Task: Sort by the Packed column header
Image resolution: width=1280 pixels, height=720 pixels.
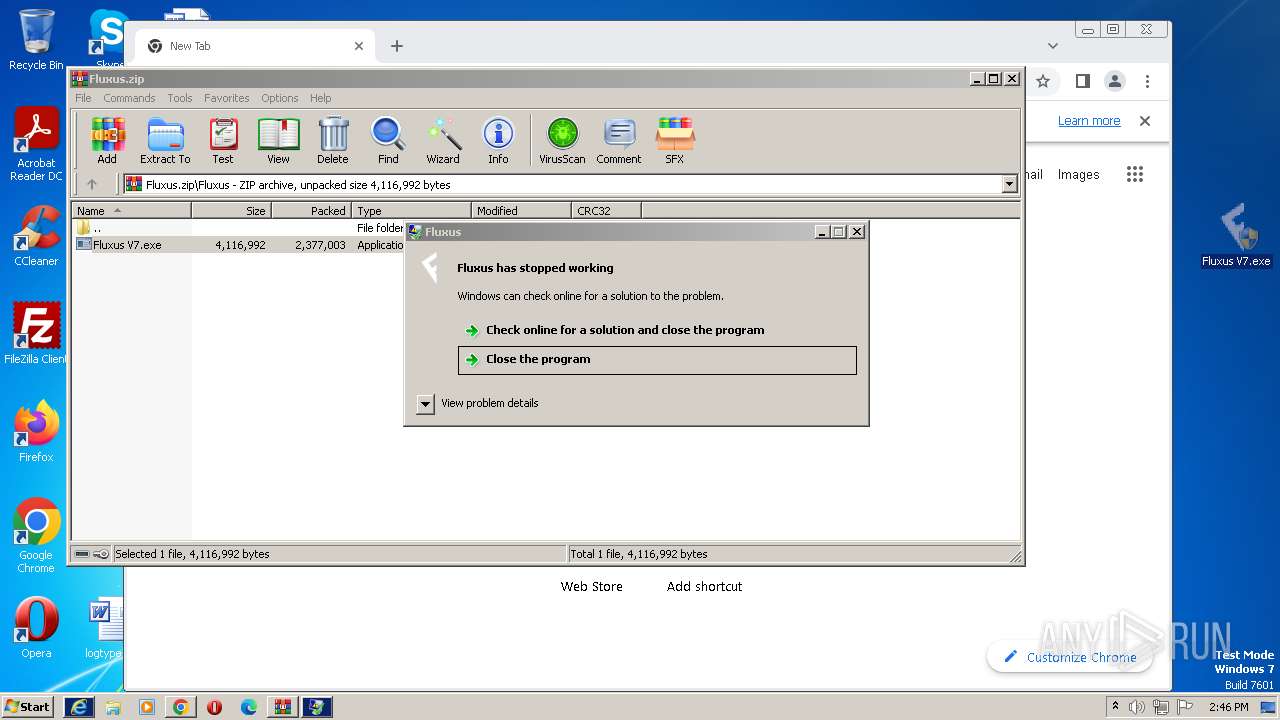Action: 311,210
